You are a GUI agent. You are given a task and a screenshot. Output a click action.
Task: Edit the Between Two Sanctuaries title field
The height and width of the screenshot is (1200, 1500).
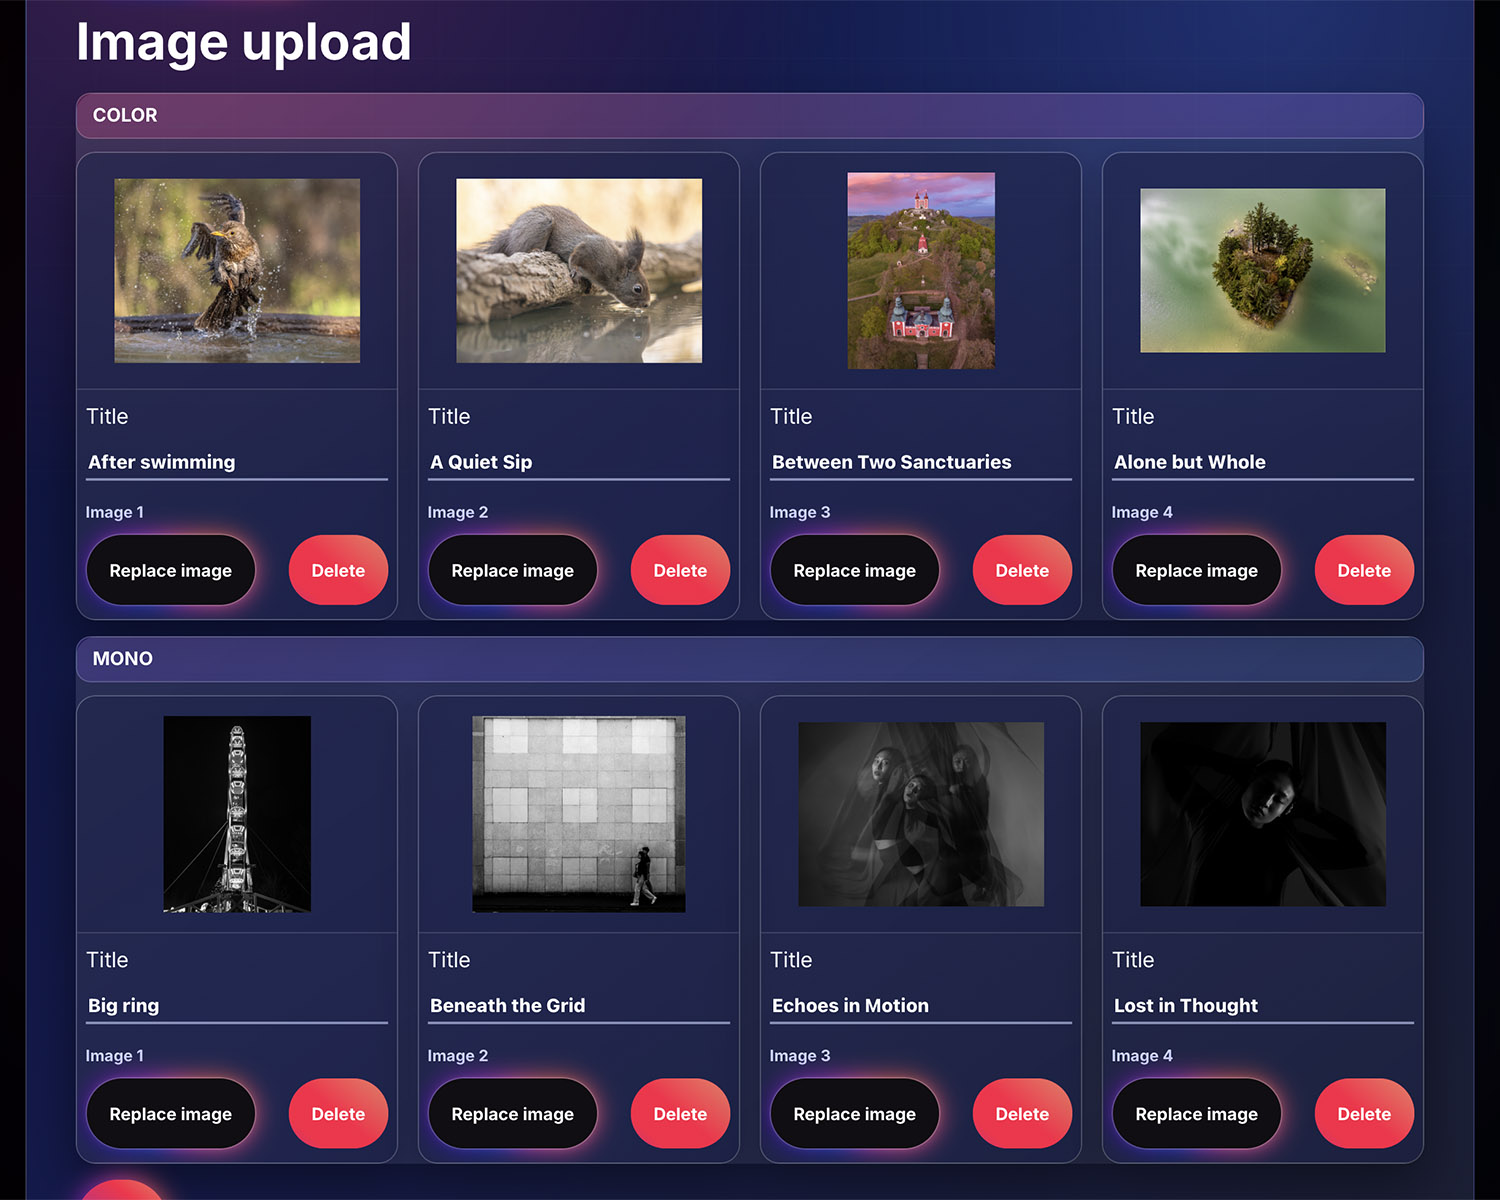(921, 462)
